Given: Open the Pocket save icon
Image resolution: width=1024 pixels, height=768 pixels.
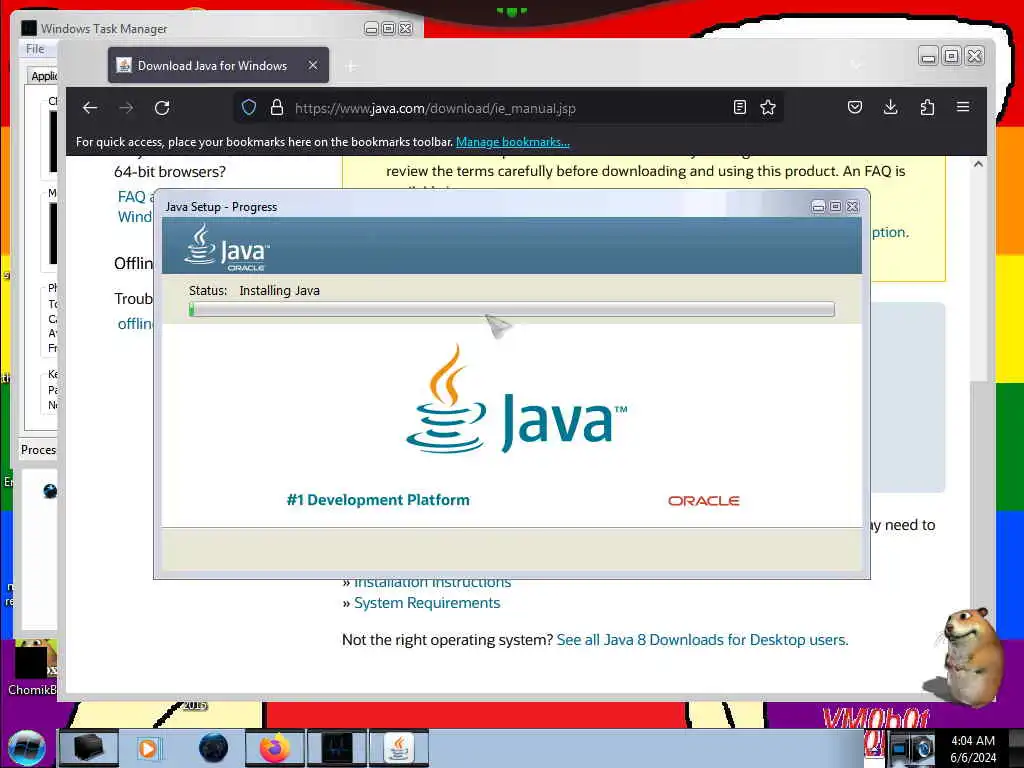Looking at the screenshot, I should [855, 108].
